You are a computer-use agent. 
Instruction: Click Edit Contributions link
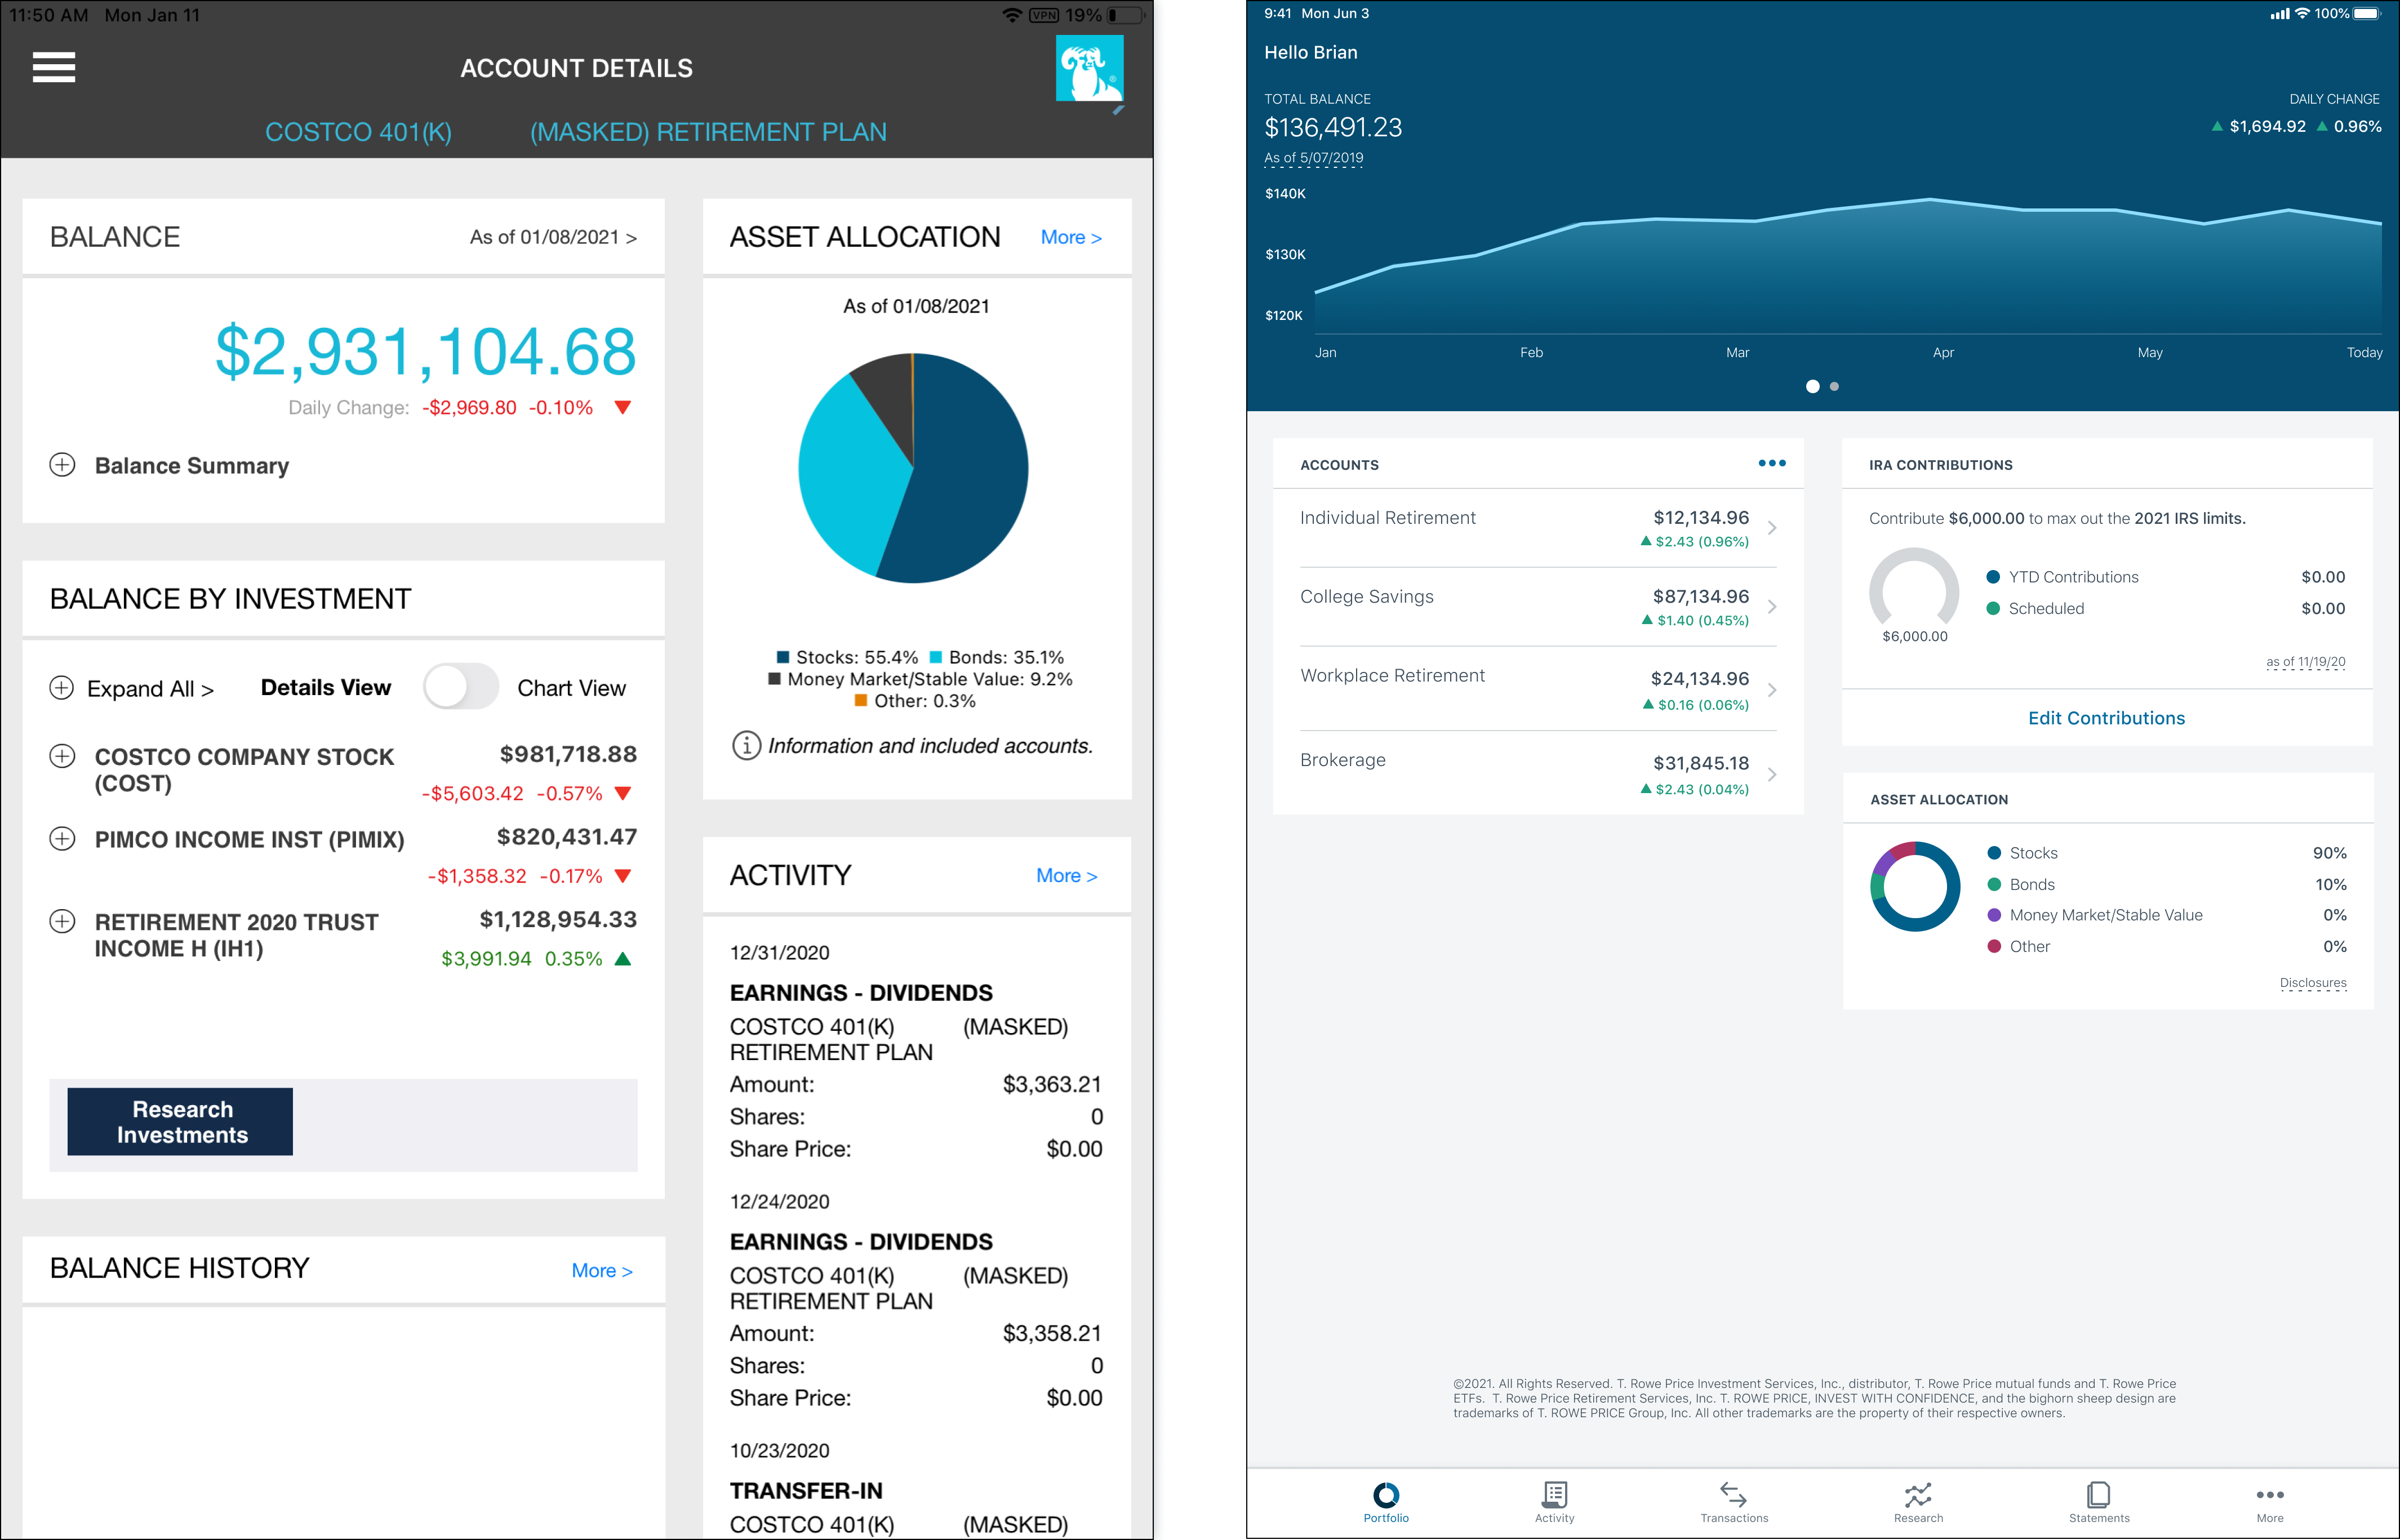[x=2106, y=718]
